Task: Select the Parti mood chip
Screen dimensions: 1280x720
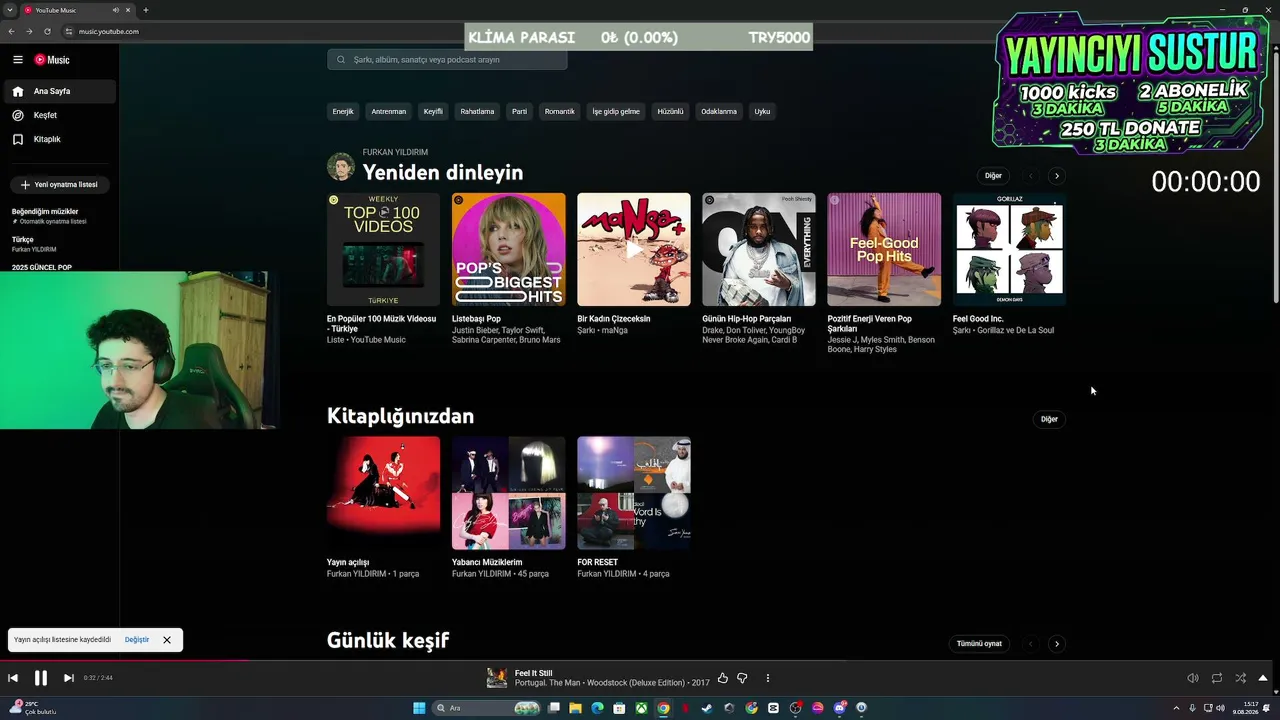Action: click(x=519, y=111)
